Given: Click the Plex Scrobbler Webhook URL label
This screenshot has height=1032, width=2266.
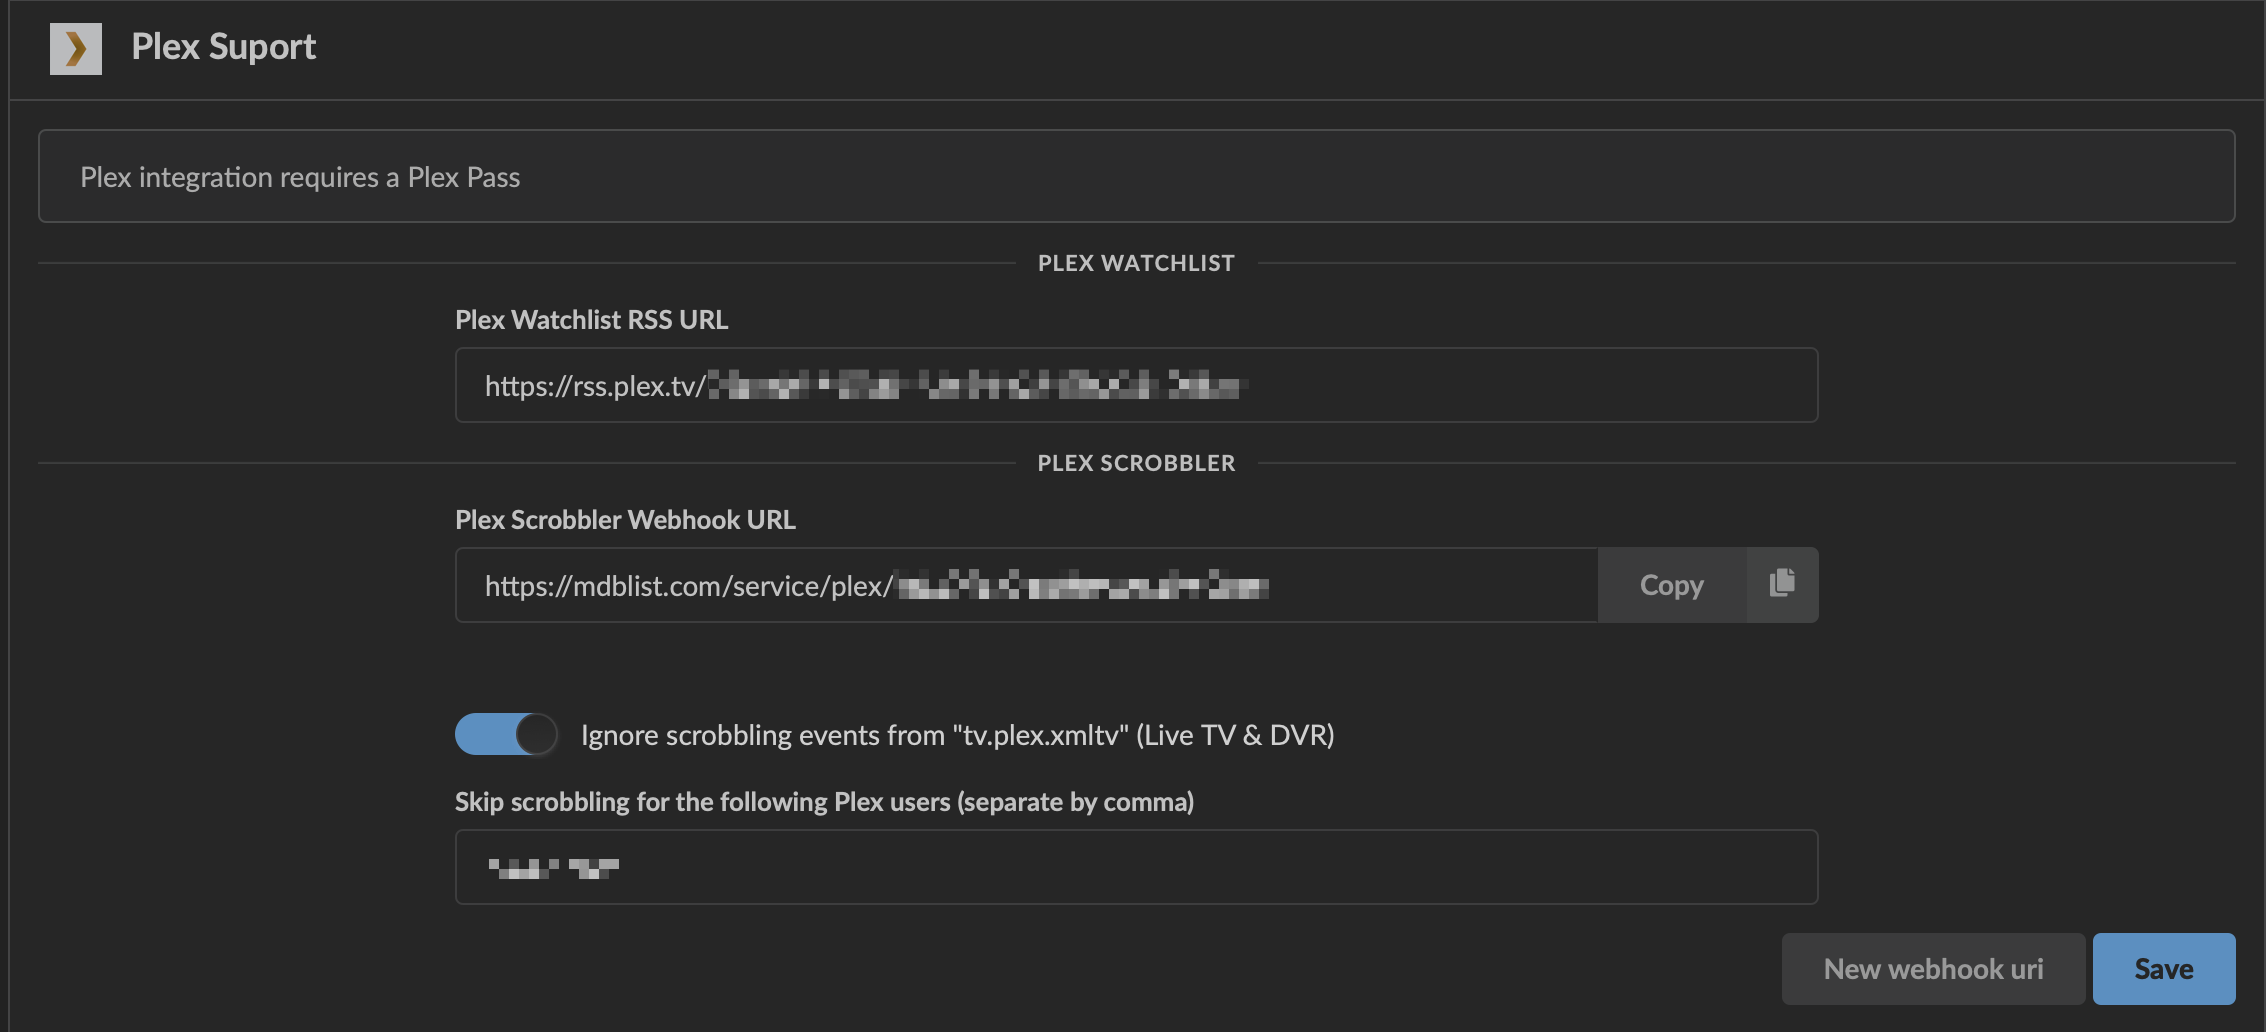Looking at the screenshot, I should 625,520.
